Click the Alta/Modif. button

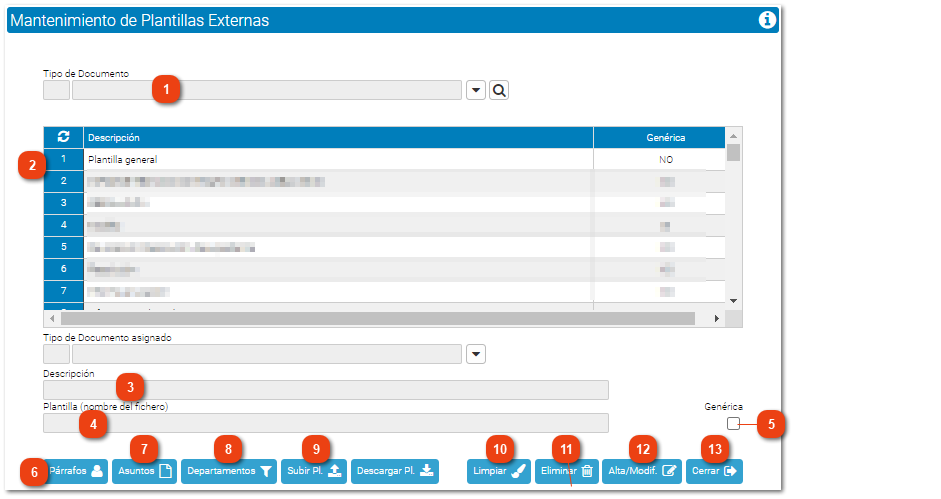(642, 471)
